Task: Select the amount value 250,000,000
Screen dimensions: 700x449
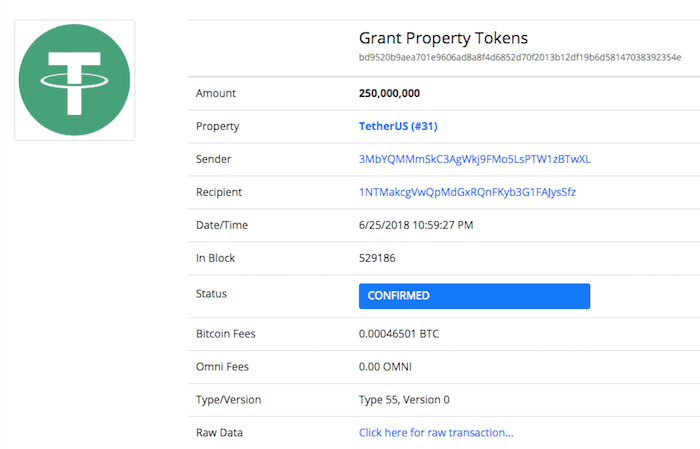Action: (x=389, y=93)
